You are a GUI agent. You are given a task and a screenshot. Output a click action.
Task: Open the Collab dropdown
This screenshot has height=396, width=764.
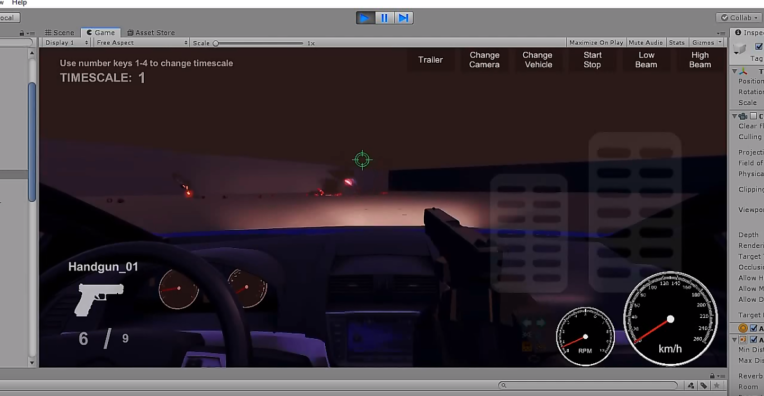tap(739, 18)
